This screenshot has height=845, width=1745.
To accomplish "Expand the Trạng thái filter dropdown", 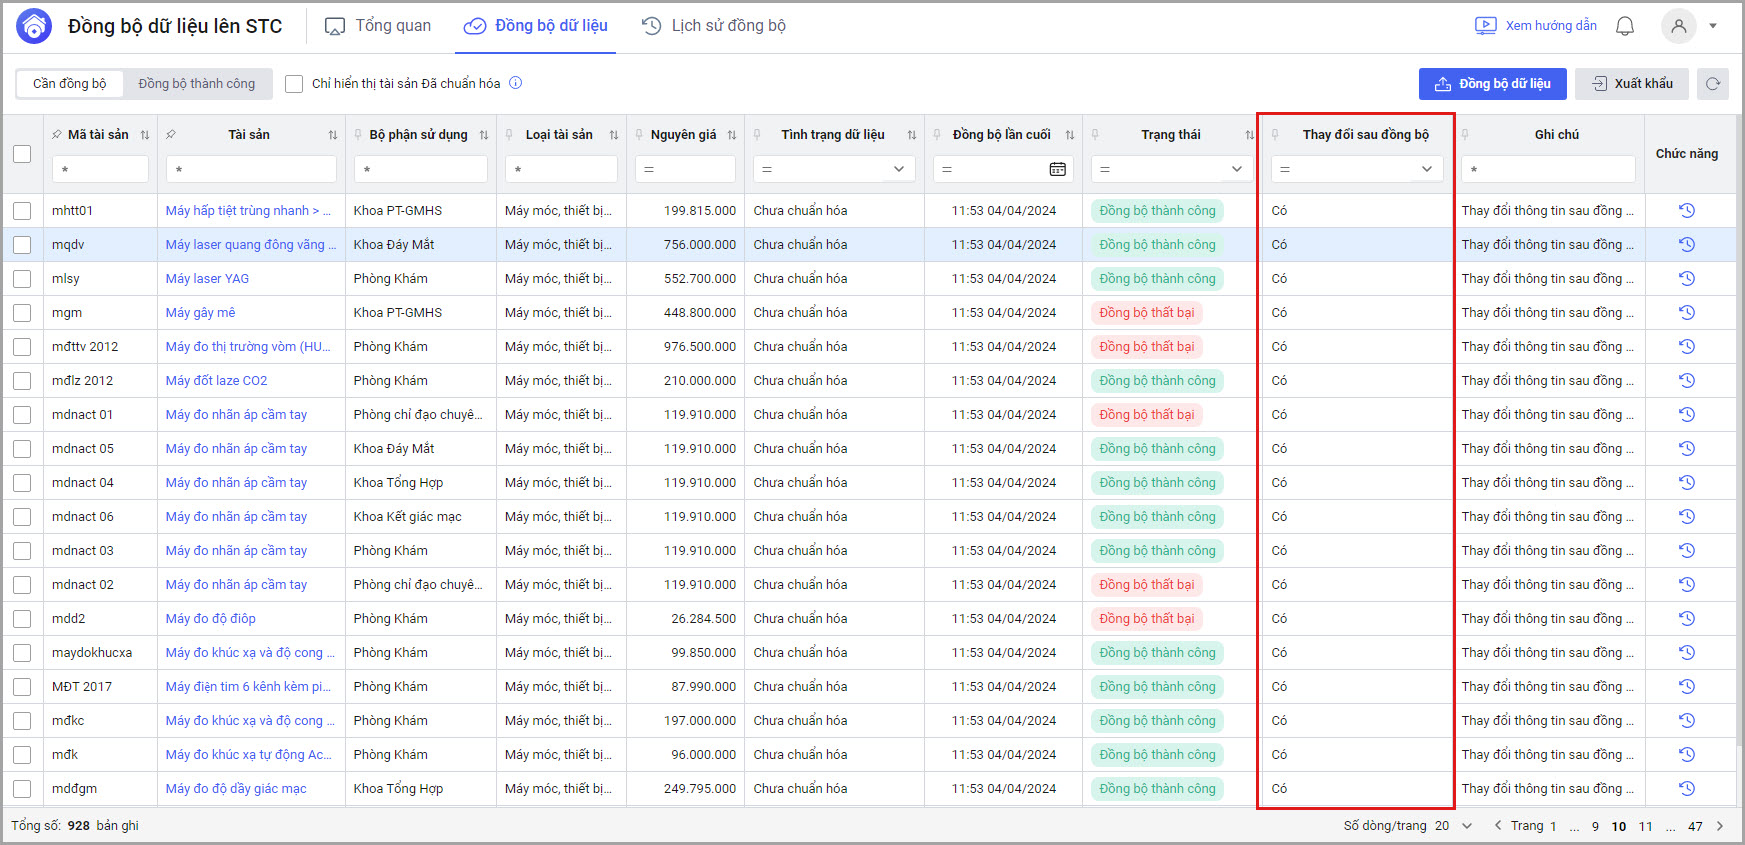I will (1236, 169).
